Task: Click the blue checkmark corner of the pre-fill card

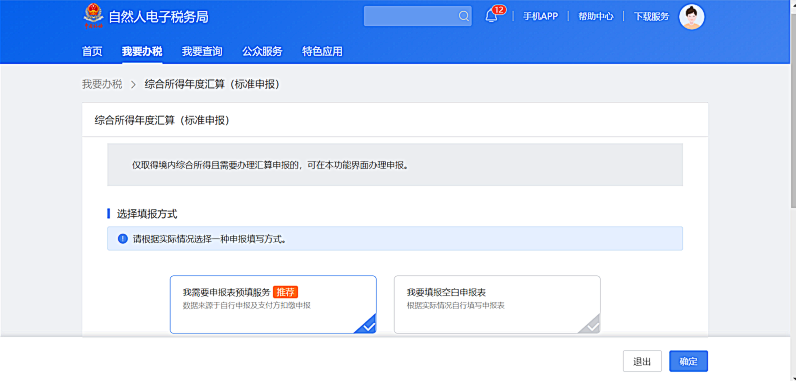Action: [368, 325]
